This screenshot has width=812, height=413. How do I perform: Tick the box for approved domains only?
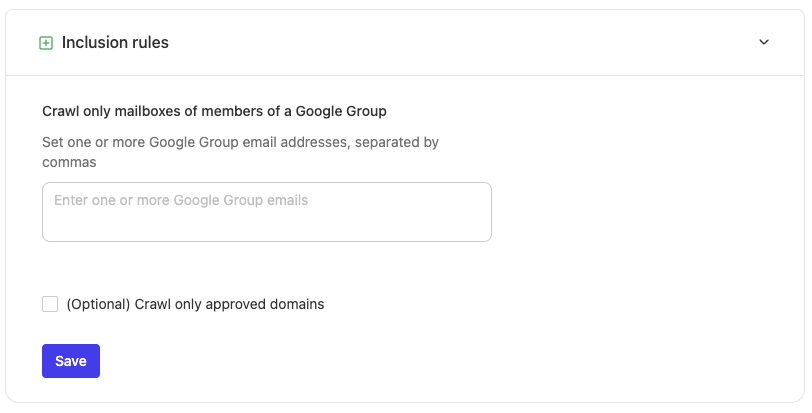tap(50, 304)
